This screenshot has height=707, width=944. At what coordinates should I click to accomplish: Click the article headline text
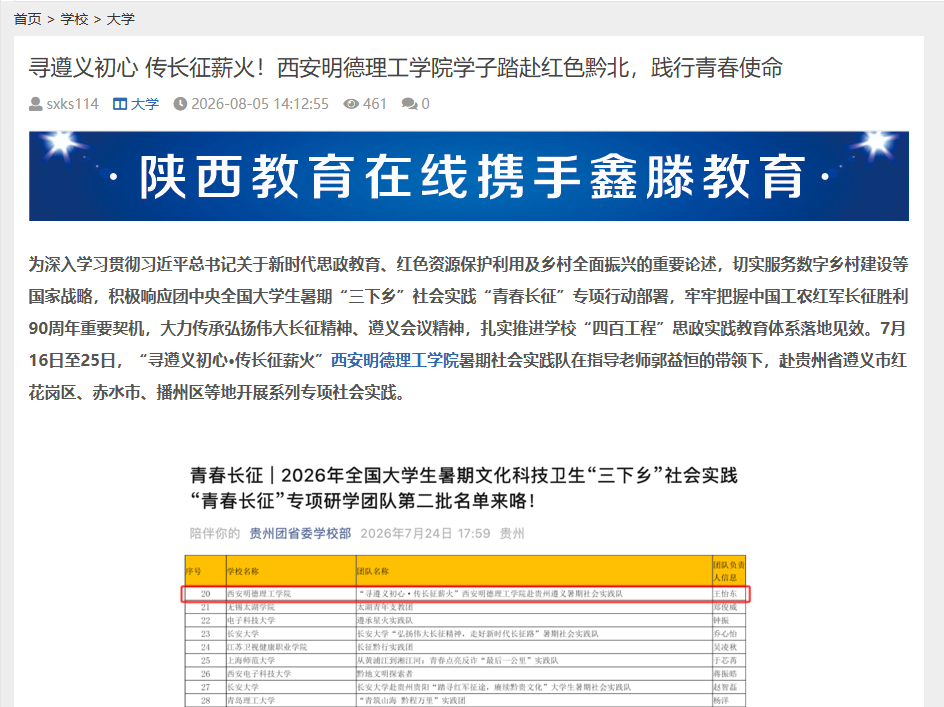point(406,67)
